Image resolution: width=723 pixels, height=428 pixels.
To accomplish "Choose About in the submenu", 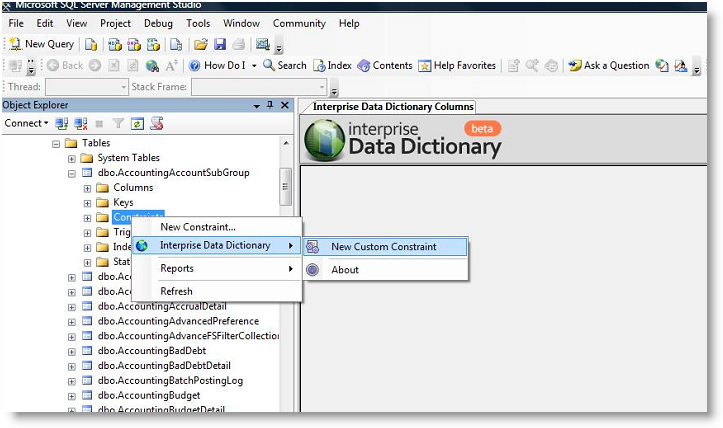I will (345, 270).
